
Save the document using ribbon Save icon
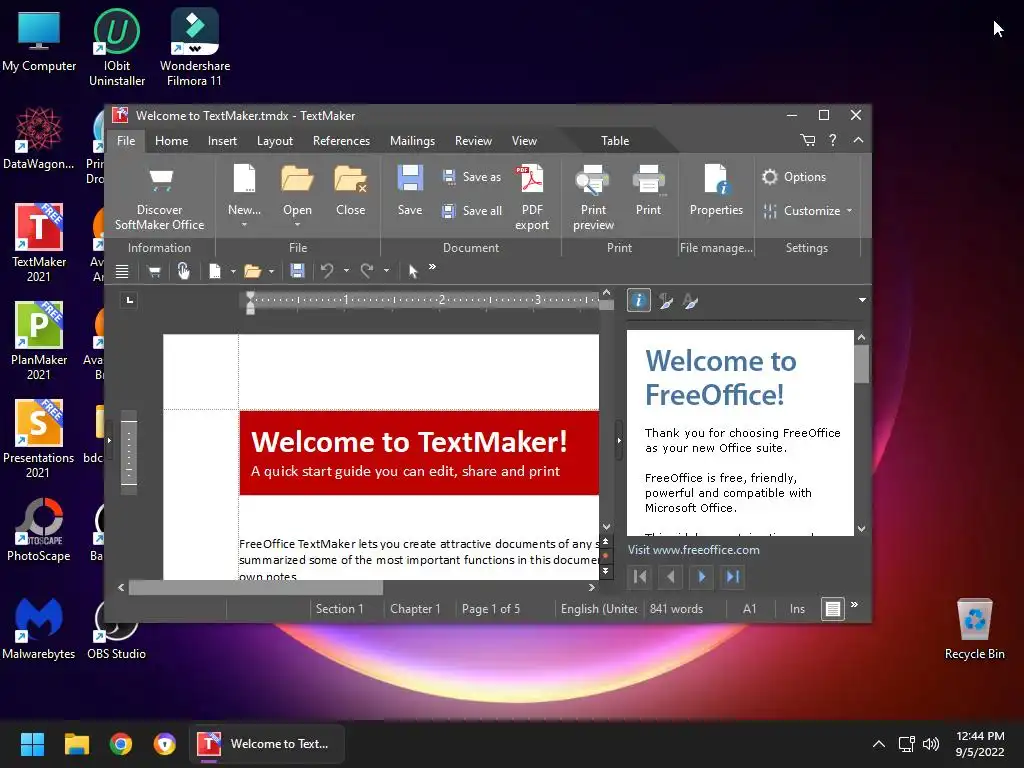click(x=410, y=179)
